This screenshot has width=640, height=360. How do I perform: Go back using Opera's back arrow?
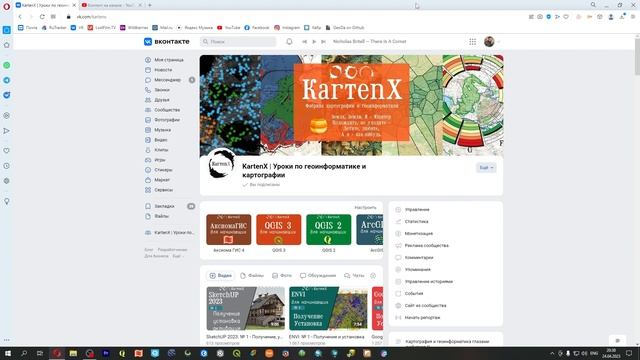coord(20,17)
